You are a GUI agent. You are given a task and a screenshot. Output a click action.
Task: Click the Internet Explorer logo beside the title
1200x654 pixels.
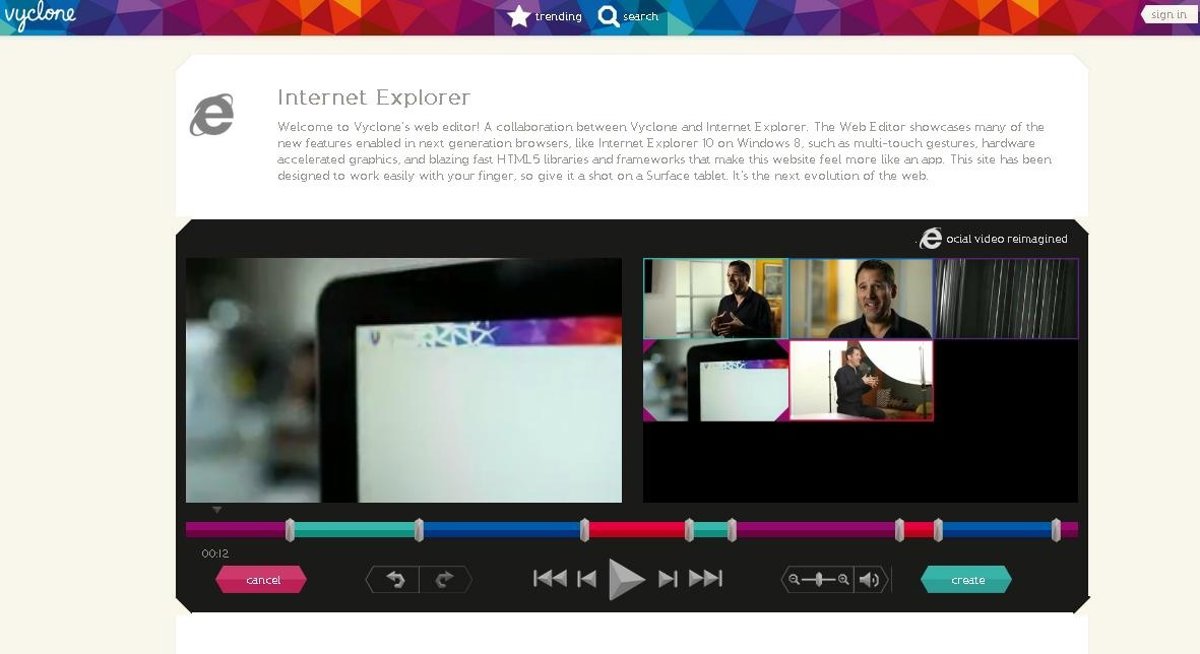click(x=212, y=115)
